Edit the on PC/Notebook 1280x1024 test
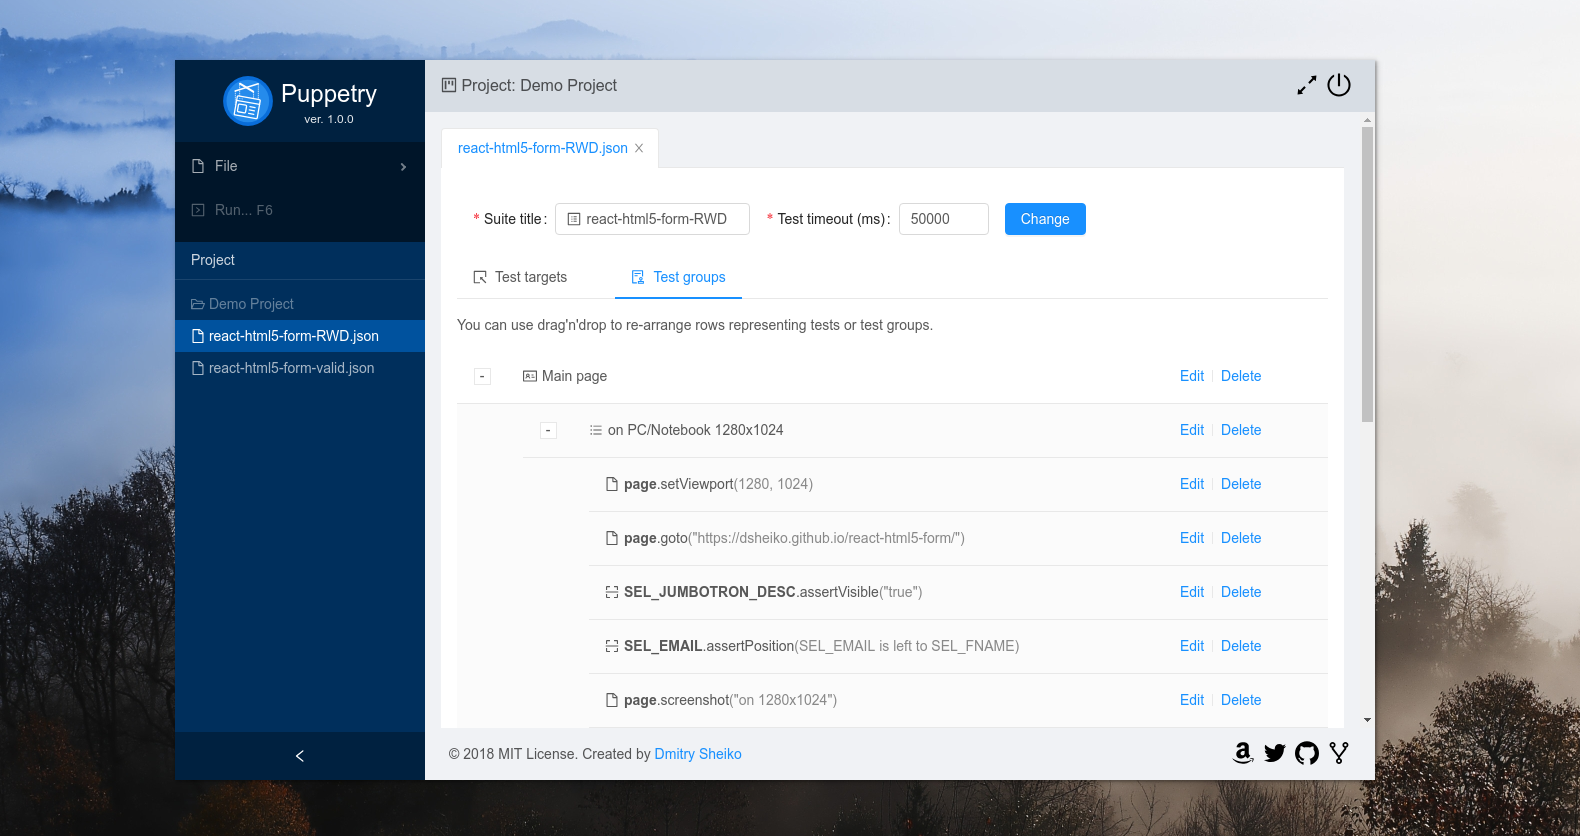Viewport: 1580px width, 836px height. click(x=1192, y=430)
